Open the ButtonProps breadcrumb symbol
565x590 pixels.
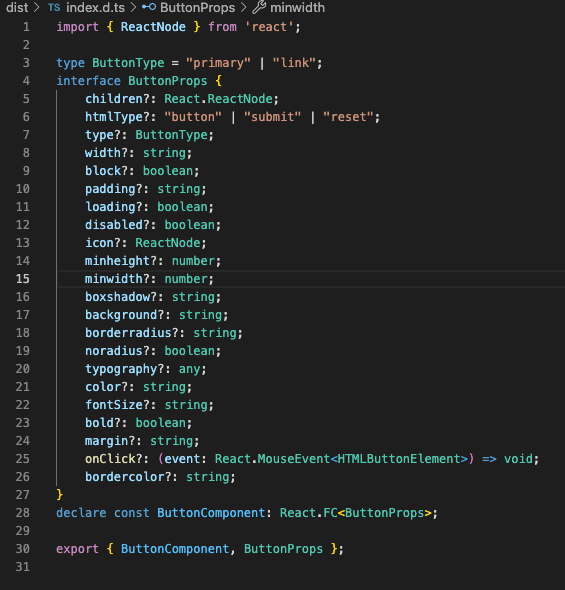coord(197,8)
